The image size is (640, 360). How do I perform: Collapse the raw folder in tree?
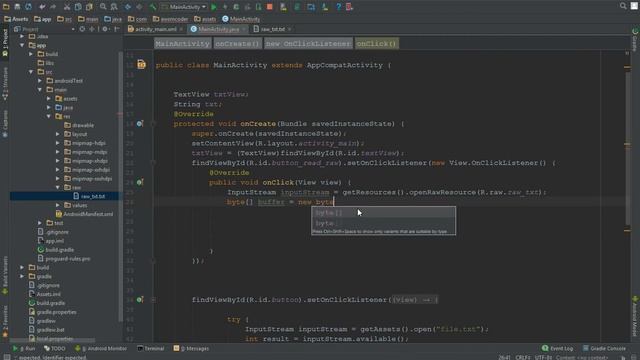pyautogui.click(x=58, y=187)
